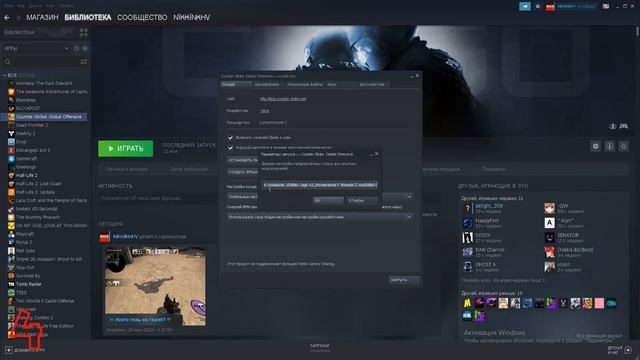The image size is (640, 360).
Task: Add game to favorites with star icon
Action: pyautogui.click(x=623, y=146)
